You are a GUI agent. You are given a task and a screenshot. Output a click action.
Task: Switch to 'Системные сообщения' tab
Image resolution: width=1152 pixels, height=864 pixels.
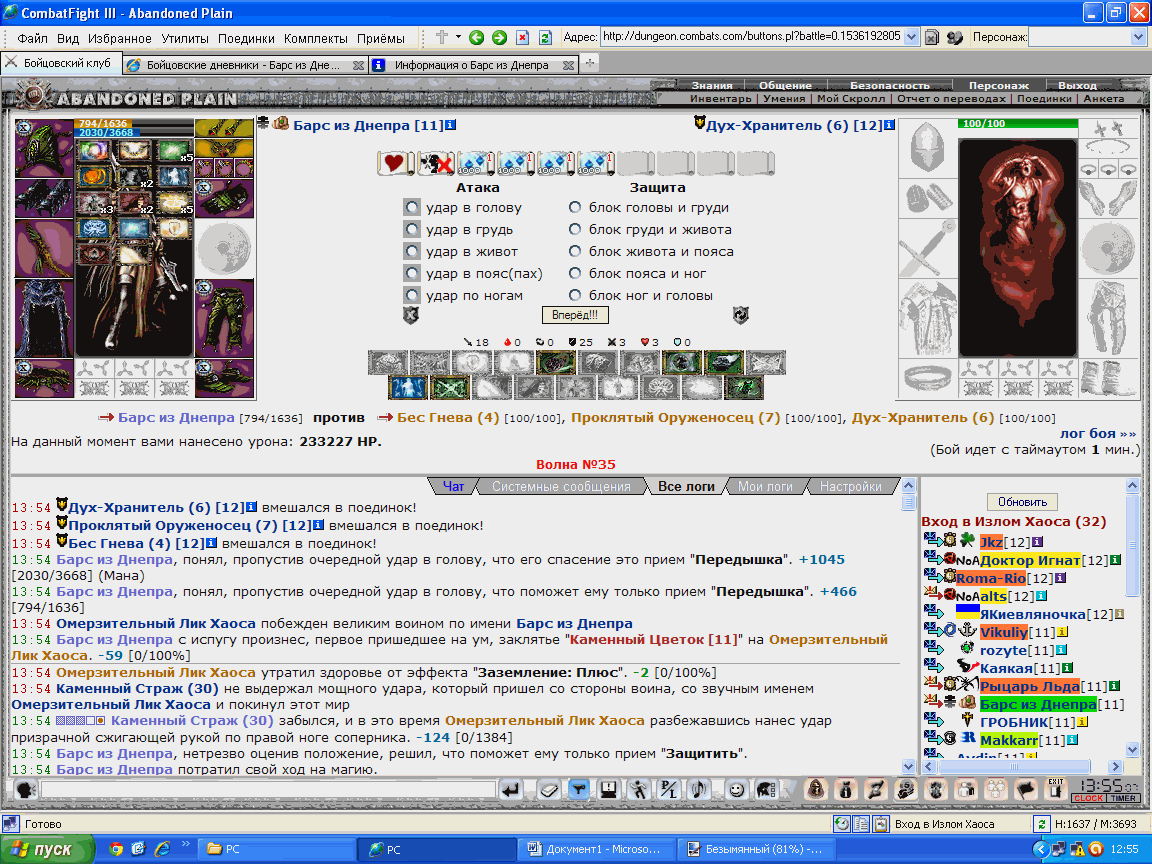coord(561,486)
